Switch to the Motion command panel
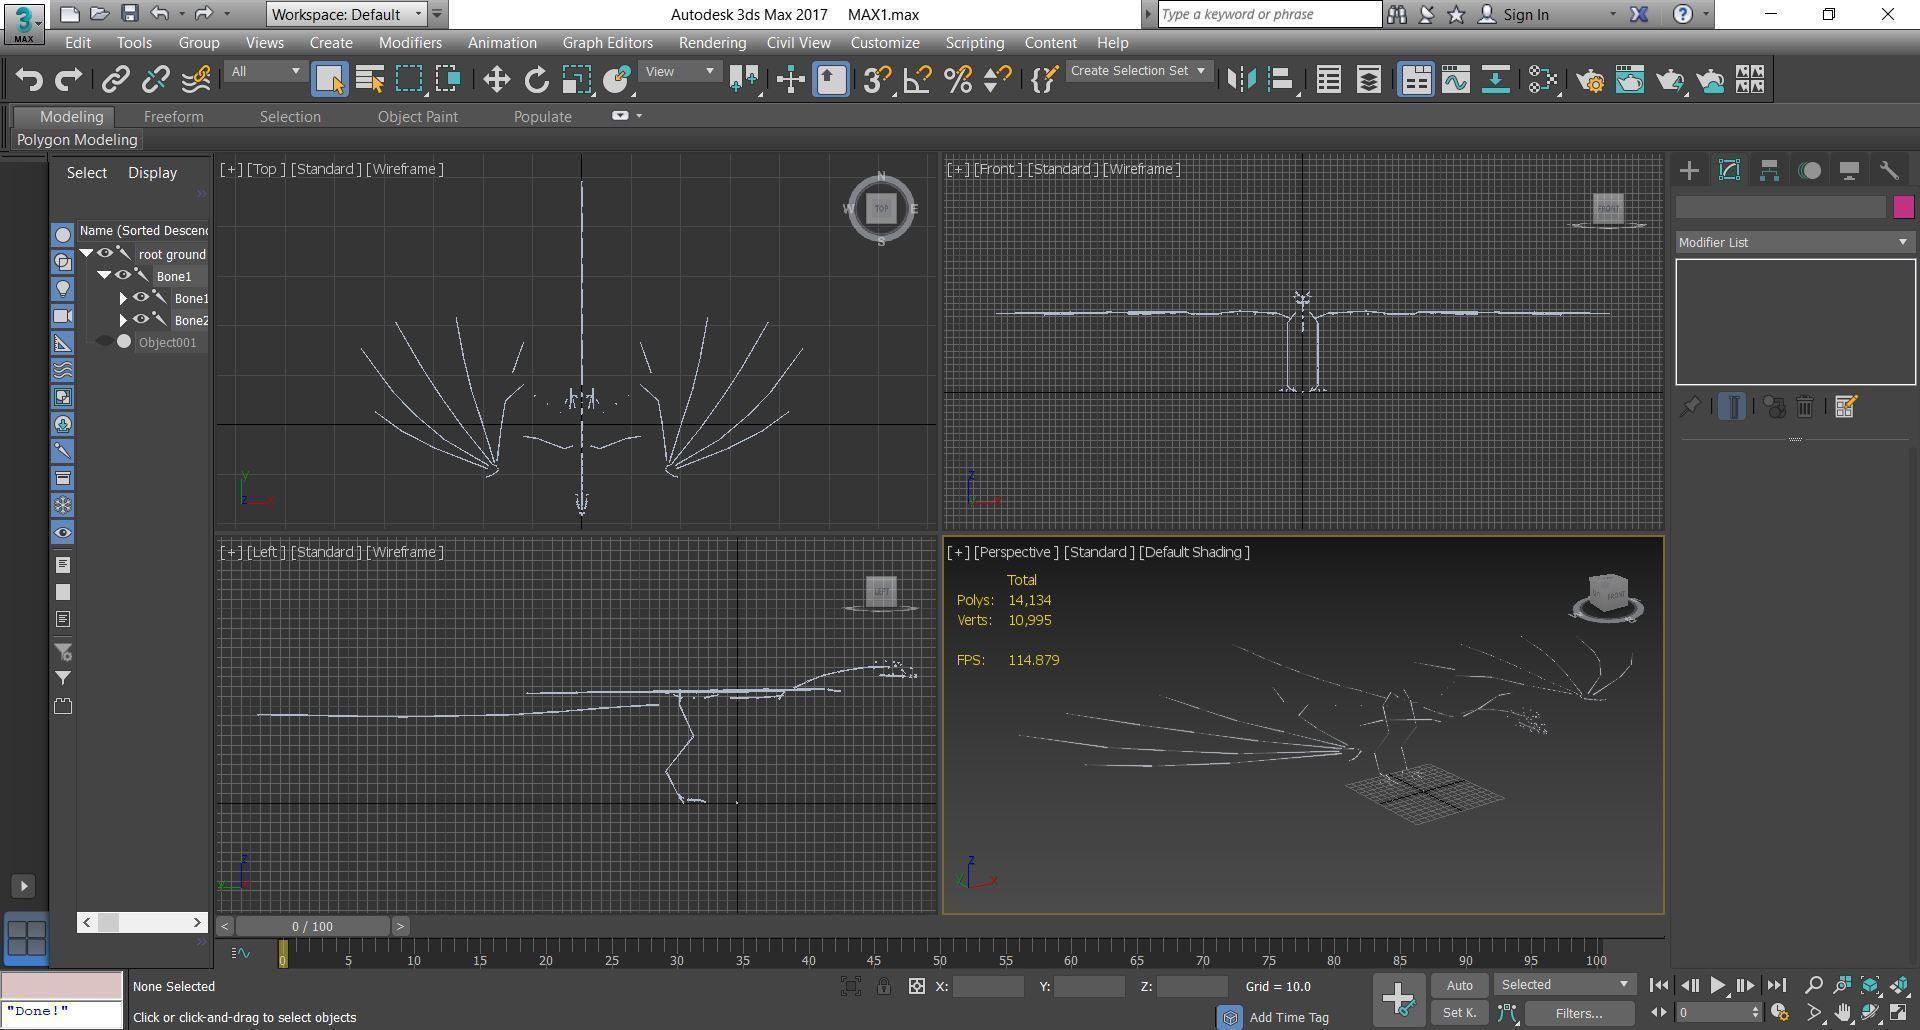 tap(1809, 170)
